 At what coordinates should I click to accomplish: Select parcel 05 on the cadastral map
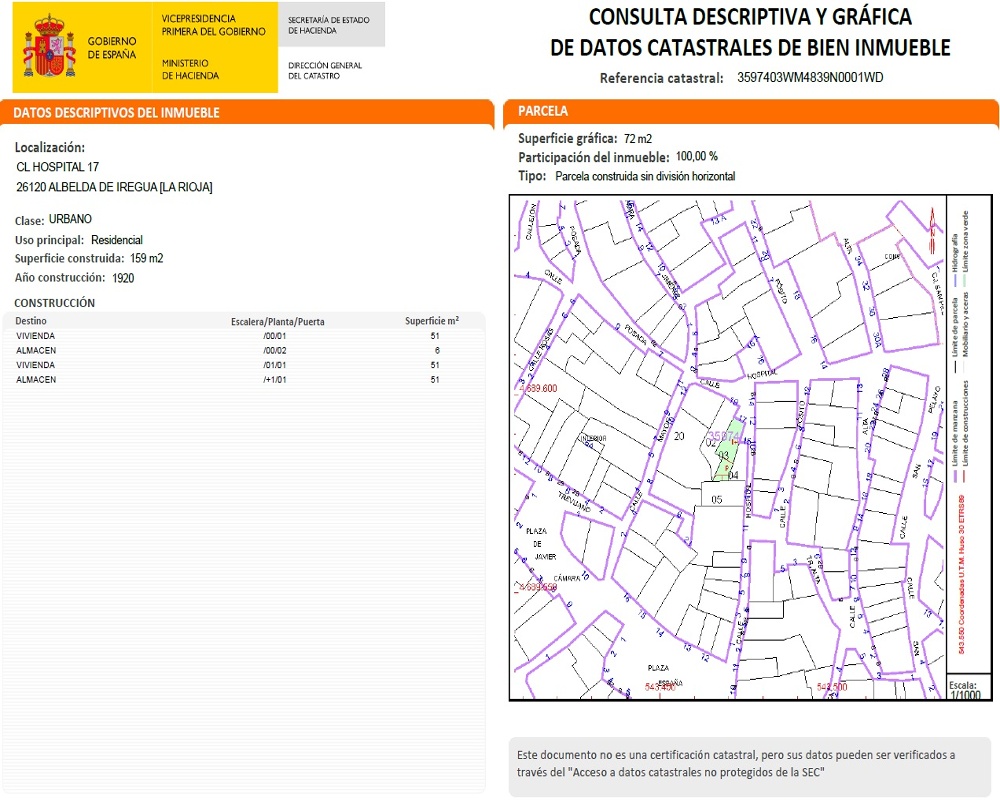[x=716, y=498]
